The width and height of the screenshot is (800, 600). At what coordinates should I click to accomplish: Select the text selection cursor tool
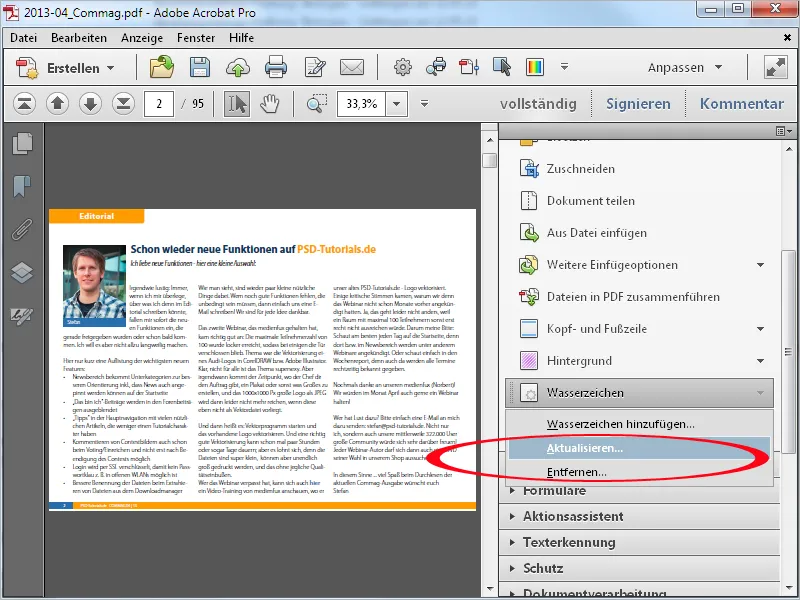click(237, 104)
